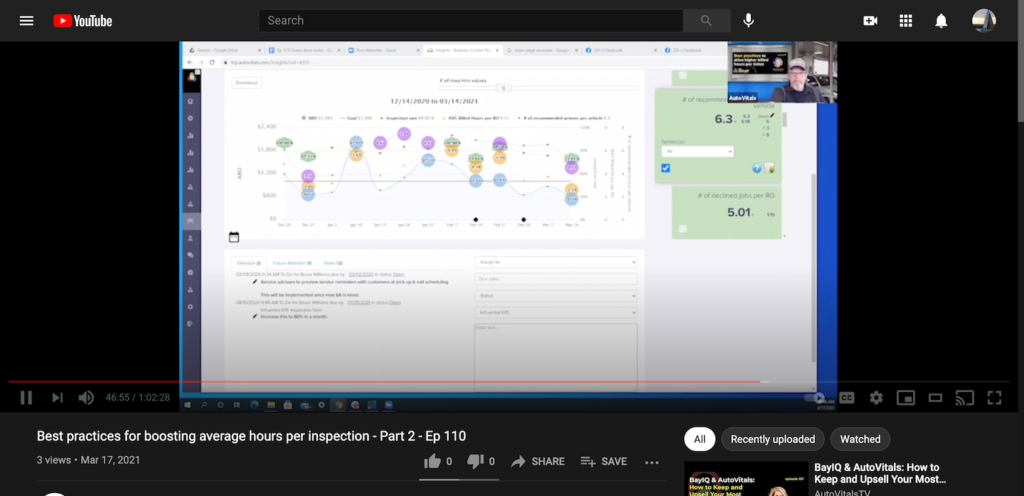Viewport: 1024px width, 496px height.
Task: Enable theater mode
Action: click(935, 397)
